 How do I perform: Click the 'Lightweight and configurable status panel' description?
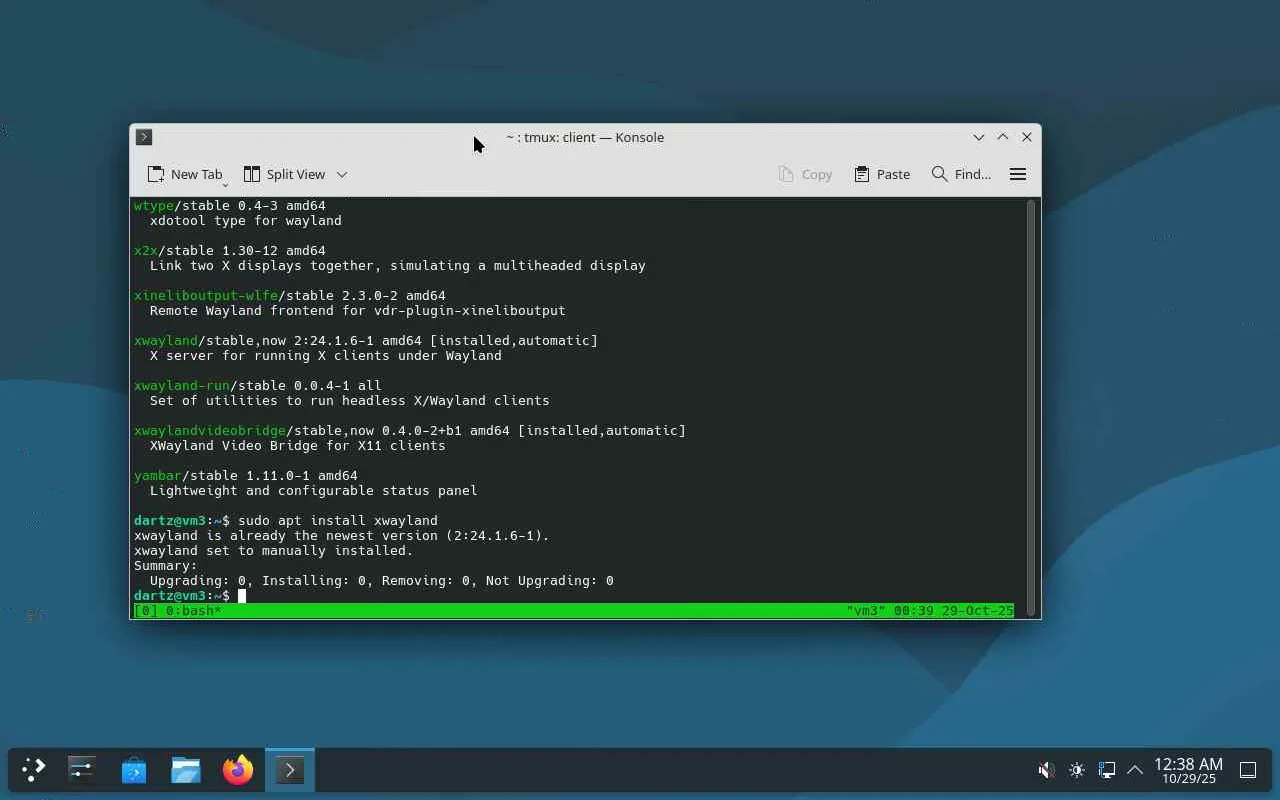pyautogui.click(x=314, y=491)
